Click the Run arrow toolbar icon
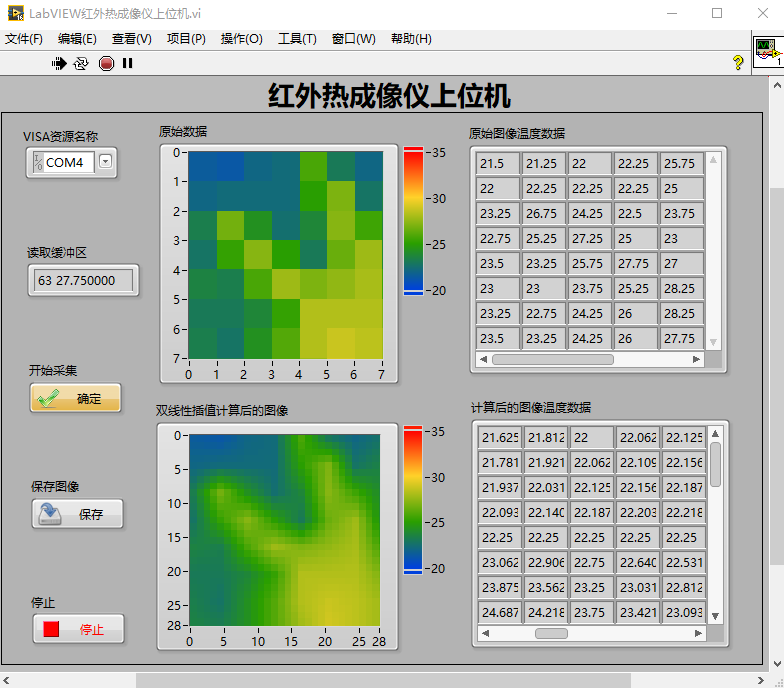The image size is (784, 688). click(59, 64)
